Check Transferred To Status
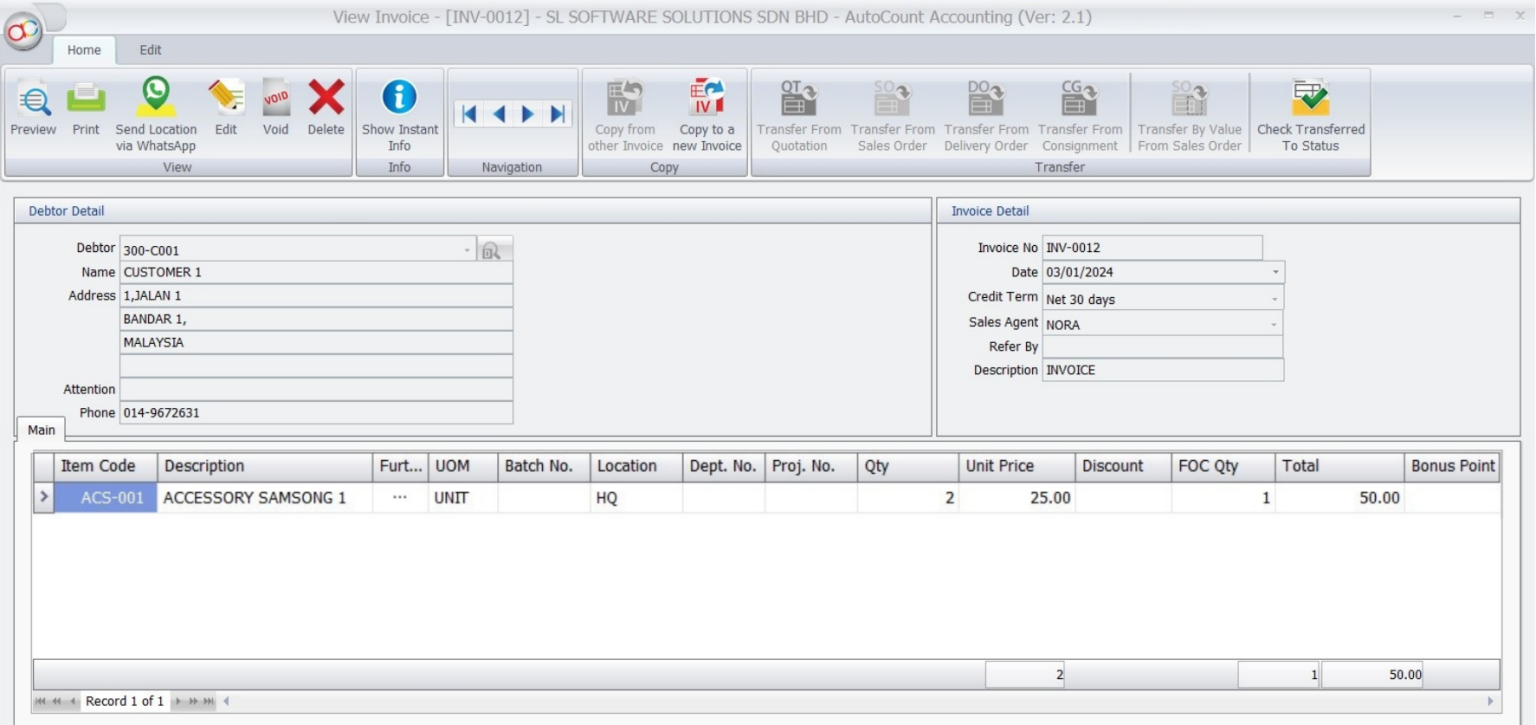 pos(1311,115)
